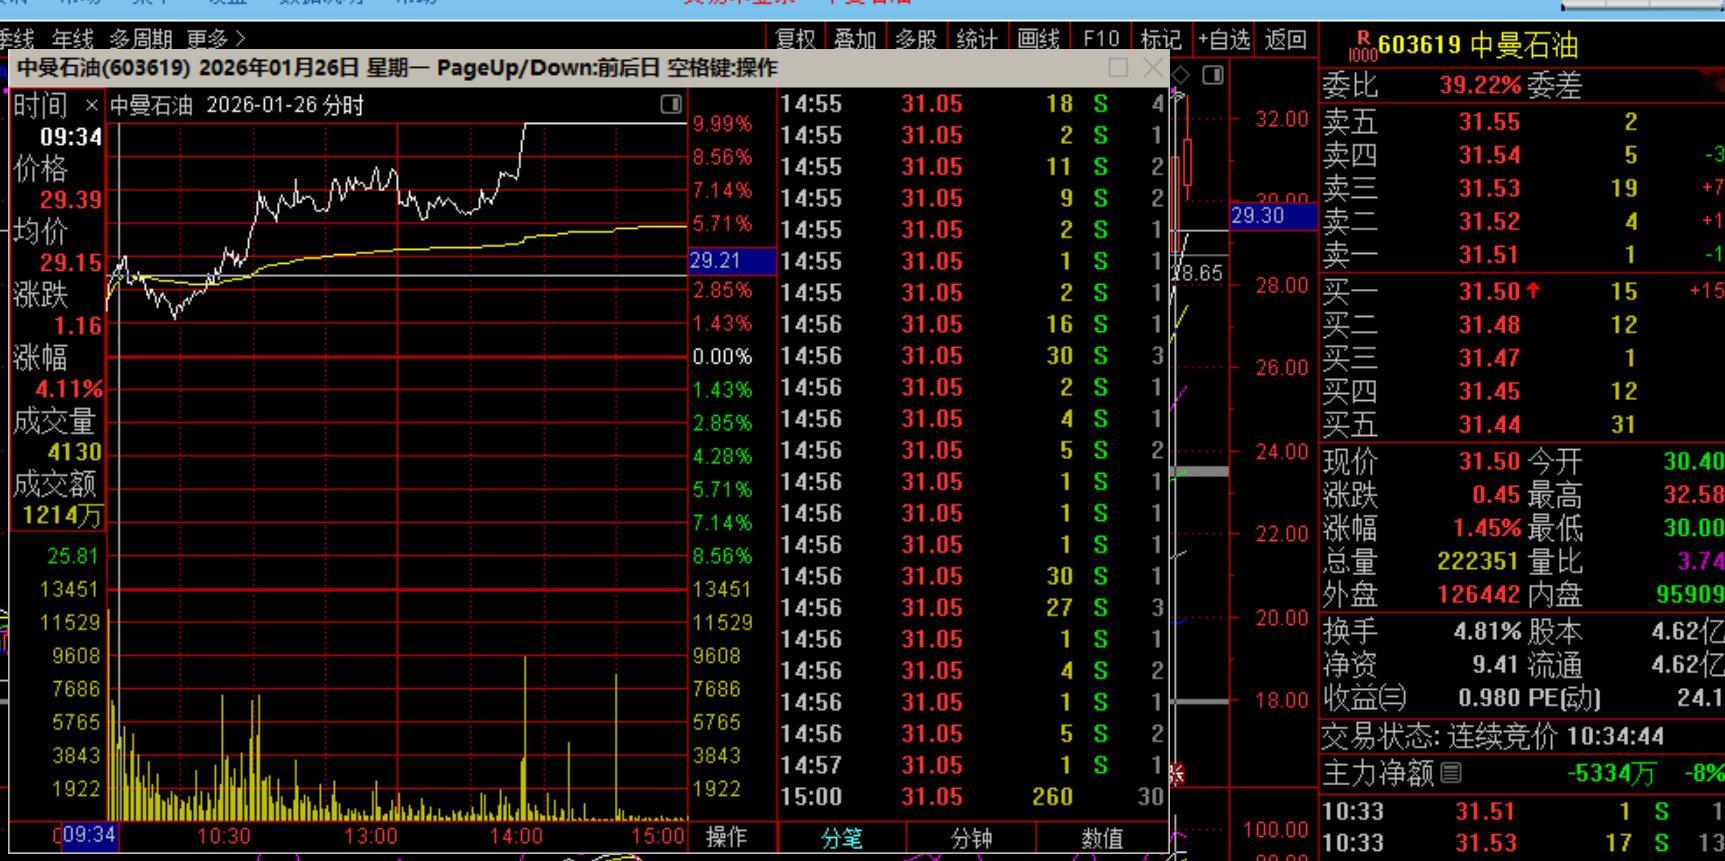Close the 中曼石油 intraday popup window
The width and height of the screenshot is (1725, 861).
coord(1153,67)
